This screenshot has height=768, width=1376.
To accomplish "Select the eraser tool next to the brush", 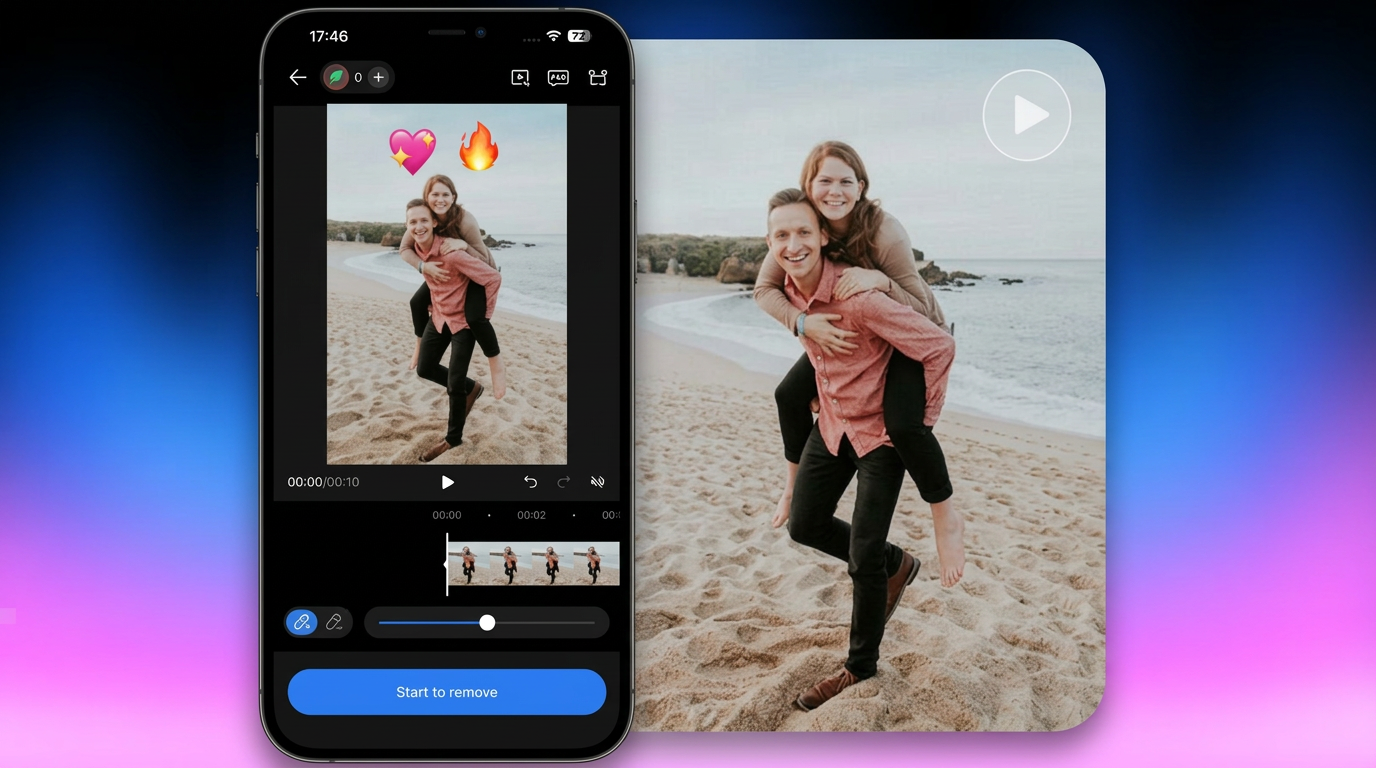I will (x=334, y=622).
